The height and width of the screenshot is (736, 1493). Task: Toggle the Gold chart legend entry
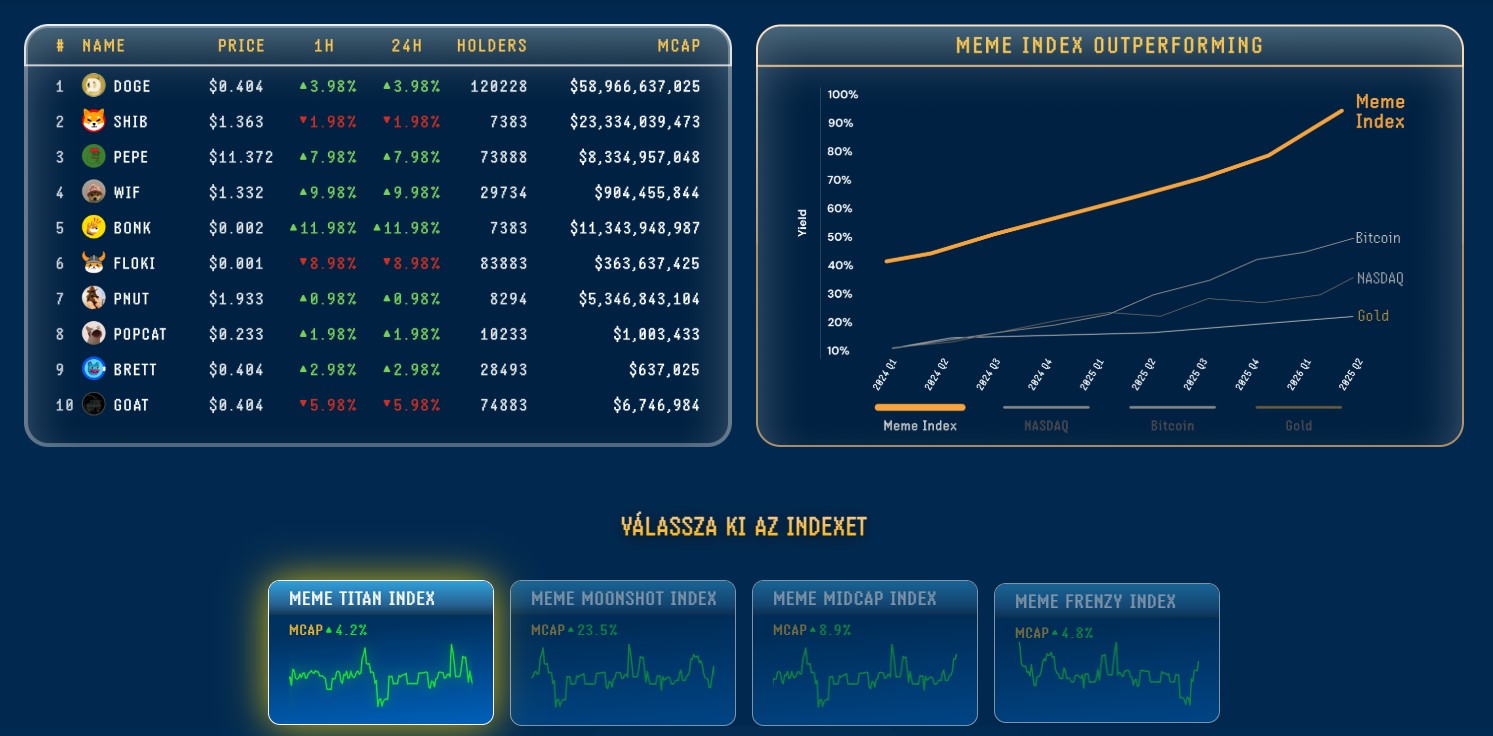[1298, 418]
